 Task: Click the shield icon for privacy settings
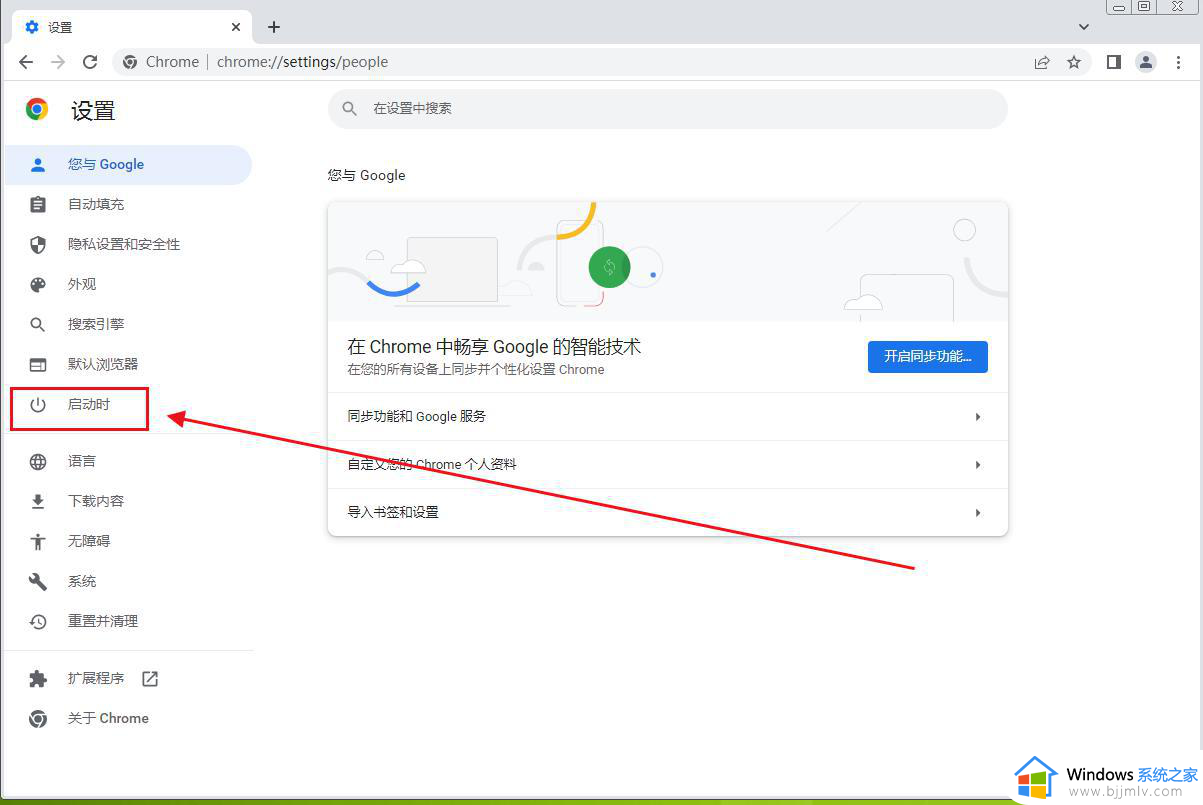[x=38, y=245]
